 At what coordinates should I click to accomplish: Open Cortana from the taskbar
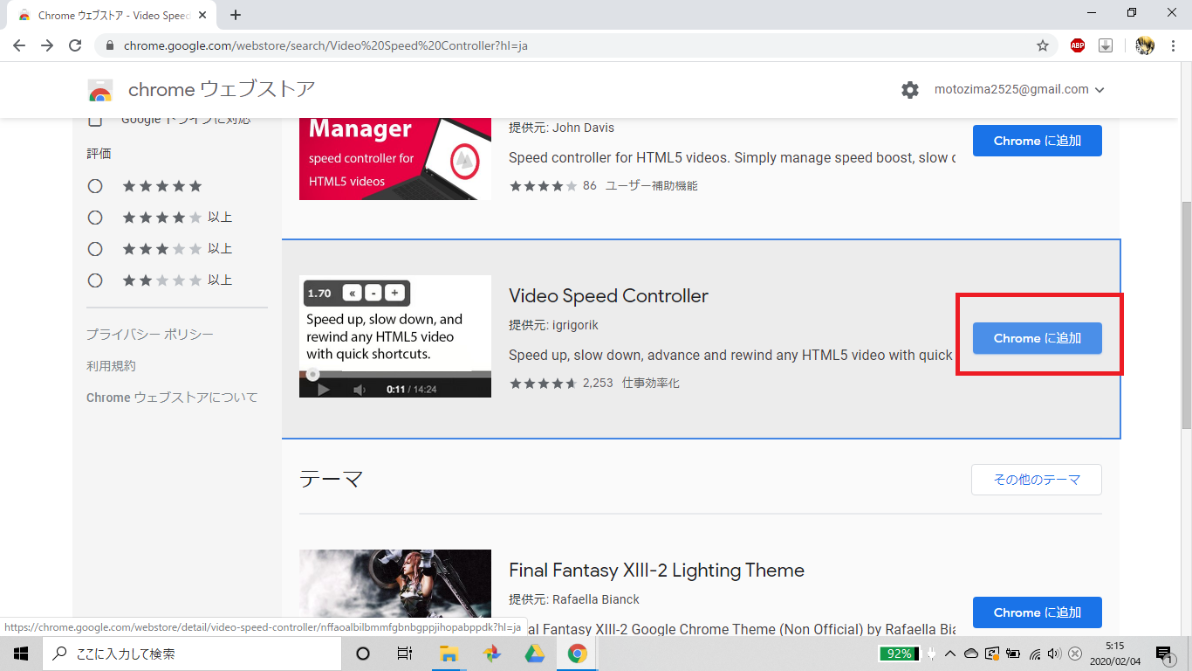point(363,654)
